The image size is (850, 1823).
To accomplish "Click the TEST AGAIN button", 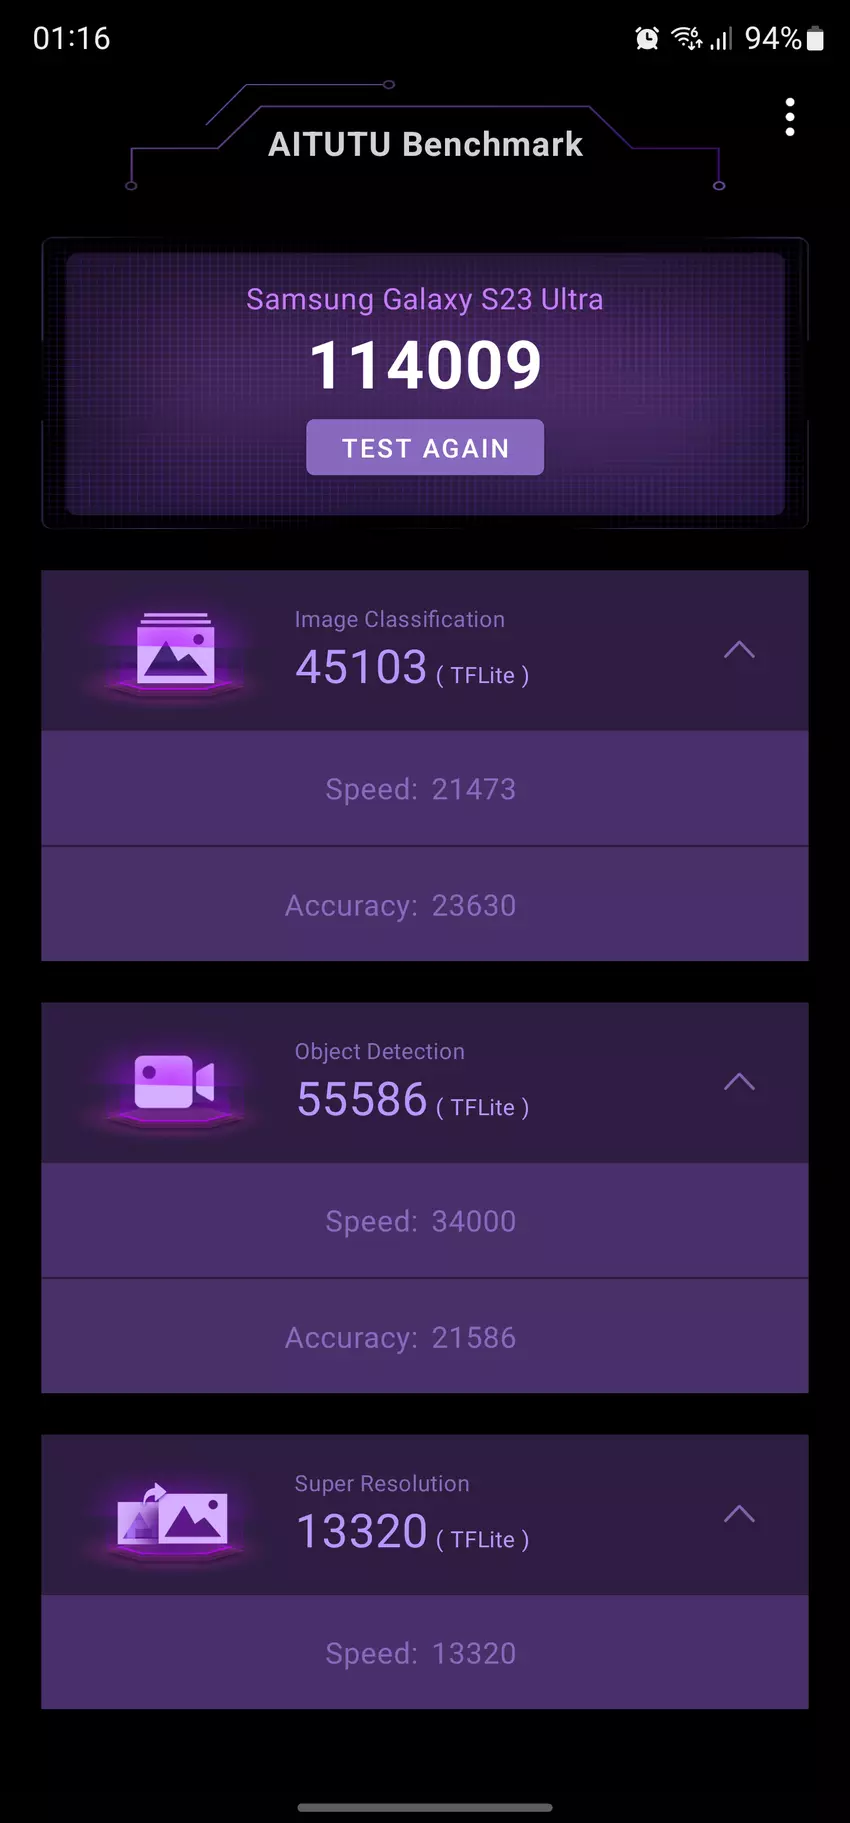I will (425, 447).
